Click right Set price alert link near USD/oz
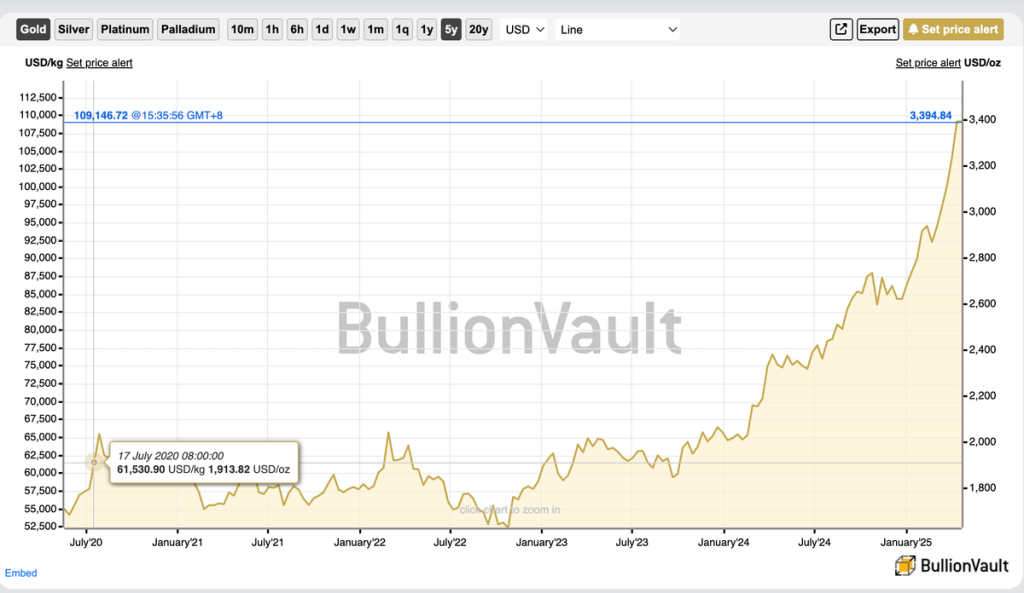Image resolution: width=1024 pixels, height=593 pixels. (928, 63)
